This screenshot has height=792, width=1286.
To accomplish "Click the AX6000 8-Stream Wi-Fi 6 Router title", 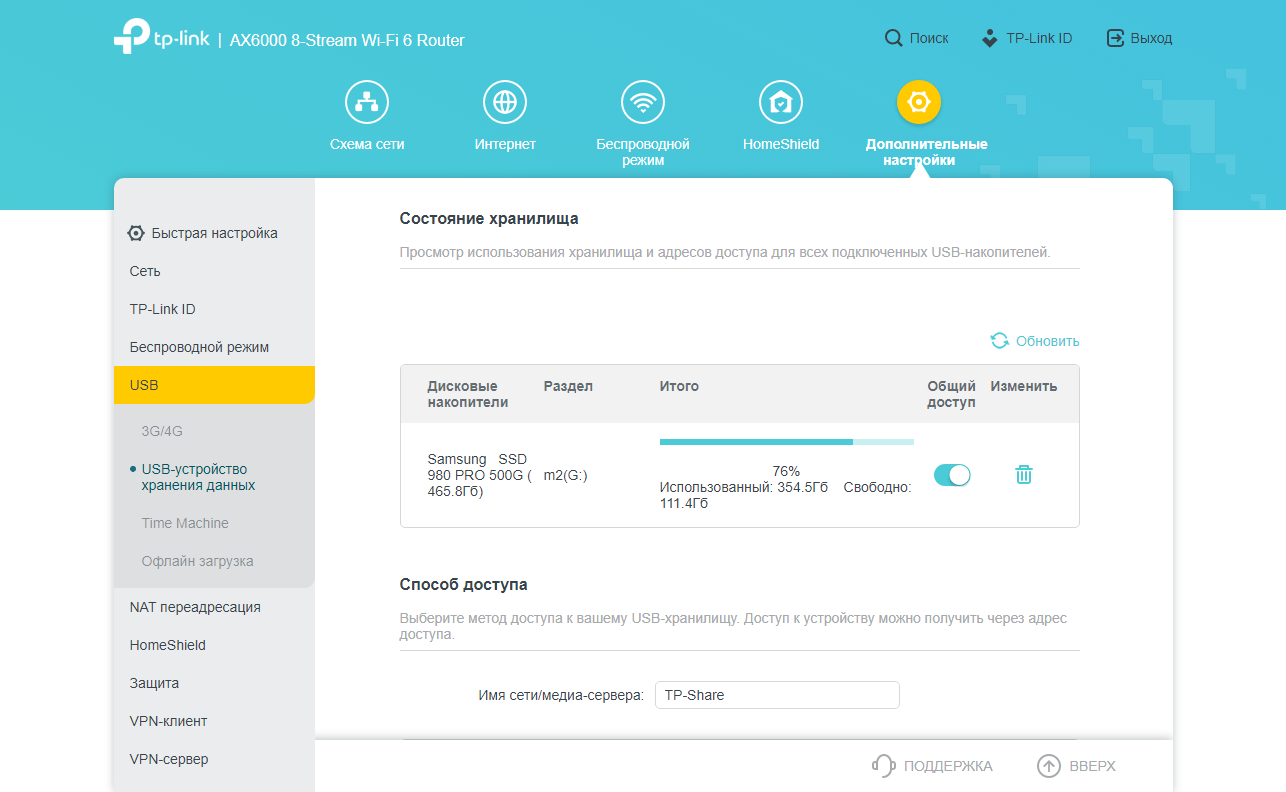I will (x=347, y=40).
